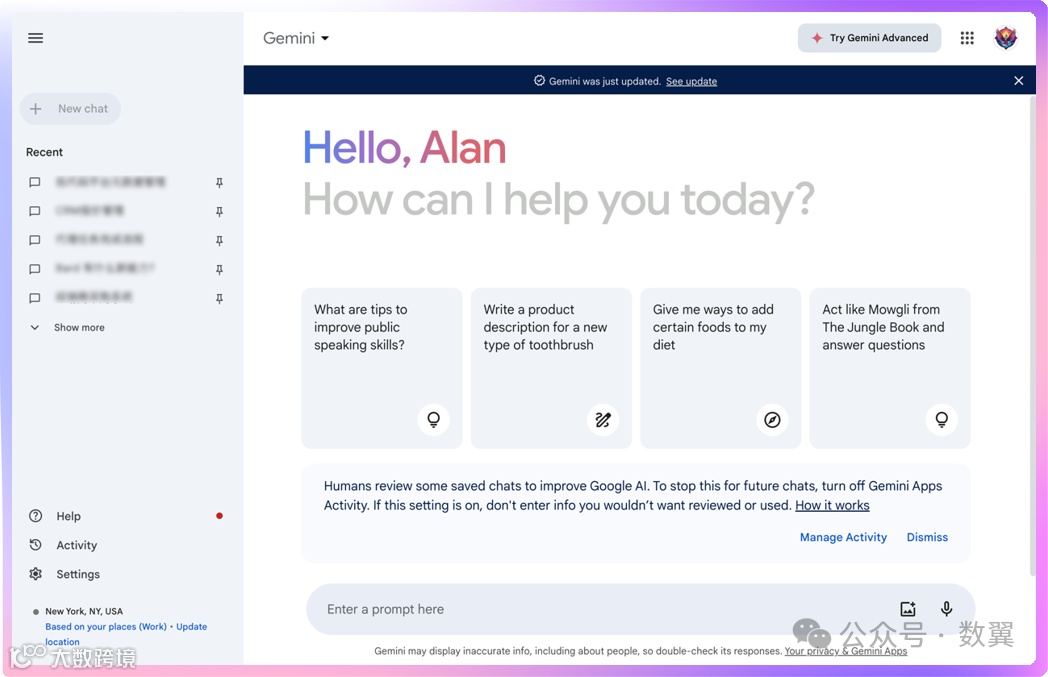
Task: Select the Mowgli Jungle Book suggestion card
Action: (x=890, y=368)
